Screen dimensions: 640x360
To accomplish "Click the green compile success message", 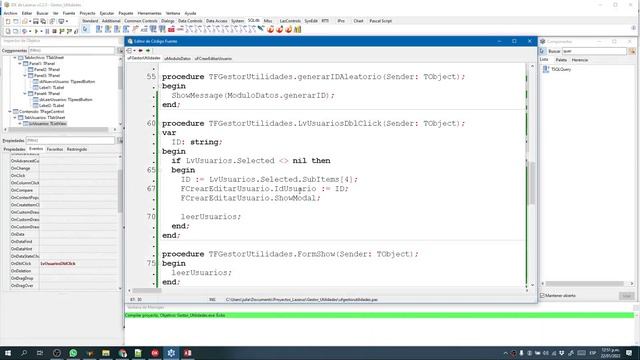I will pyautogui.click(x=379, y=316).
